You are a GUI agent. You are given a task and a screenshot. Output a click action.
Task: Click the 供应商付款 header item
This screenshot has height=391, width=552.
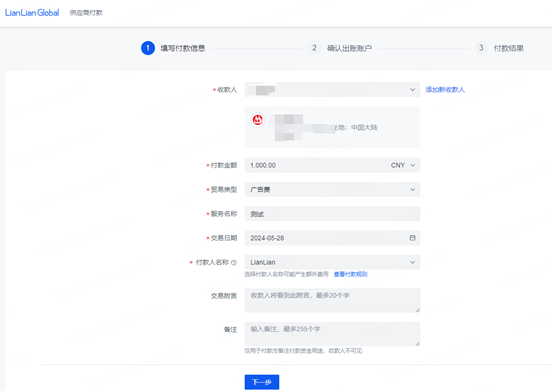[x=86, y=13]
